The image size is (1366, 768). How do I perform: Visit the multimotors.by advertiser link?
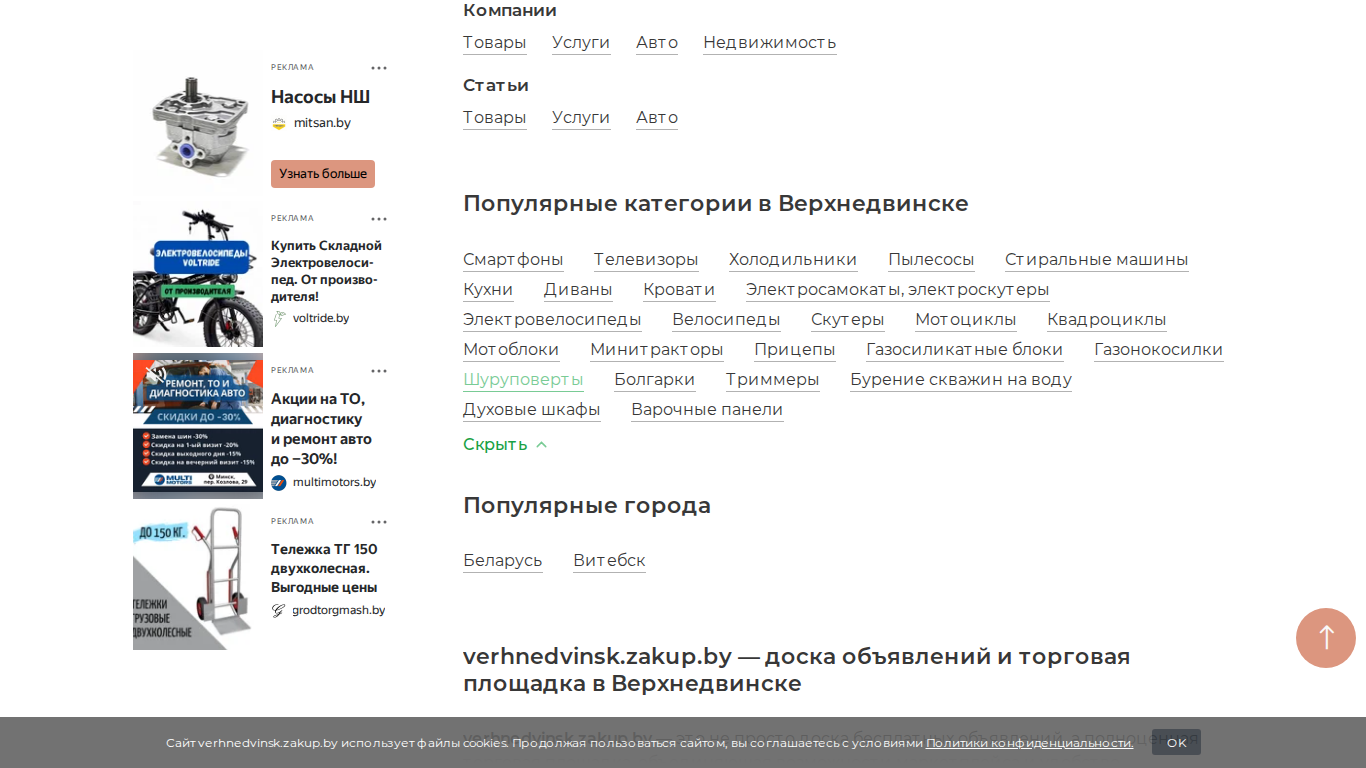coord(335,482)
